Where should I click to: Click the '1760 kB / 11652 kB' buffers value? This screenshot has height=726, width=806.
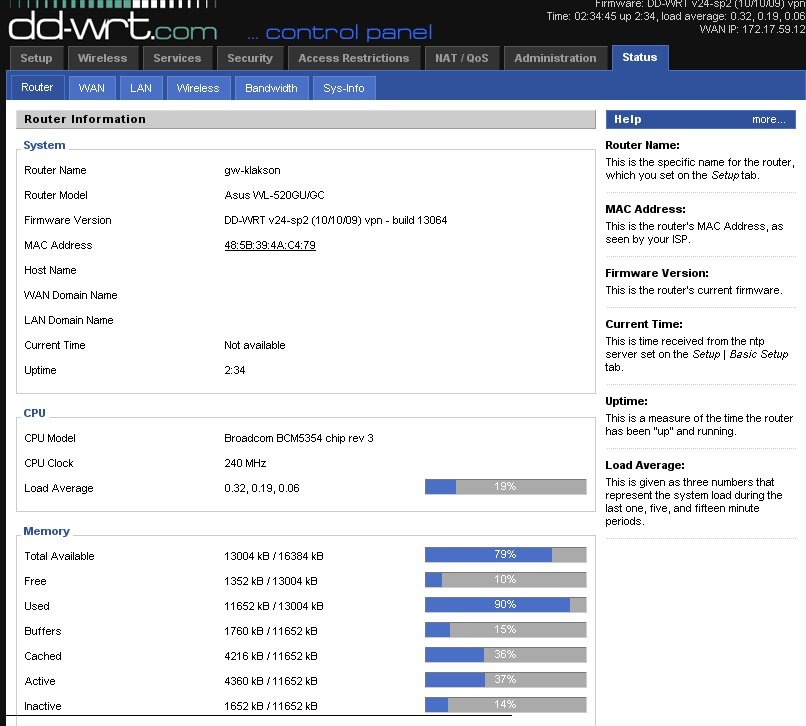pos(270,631)
